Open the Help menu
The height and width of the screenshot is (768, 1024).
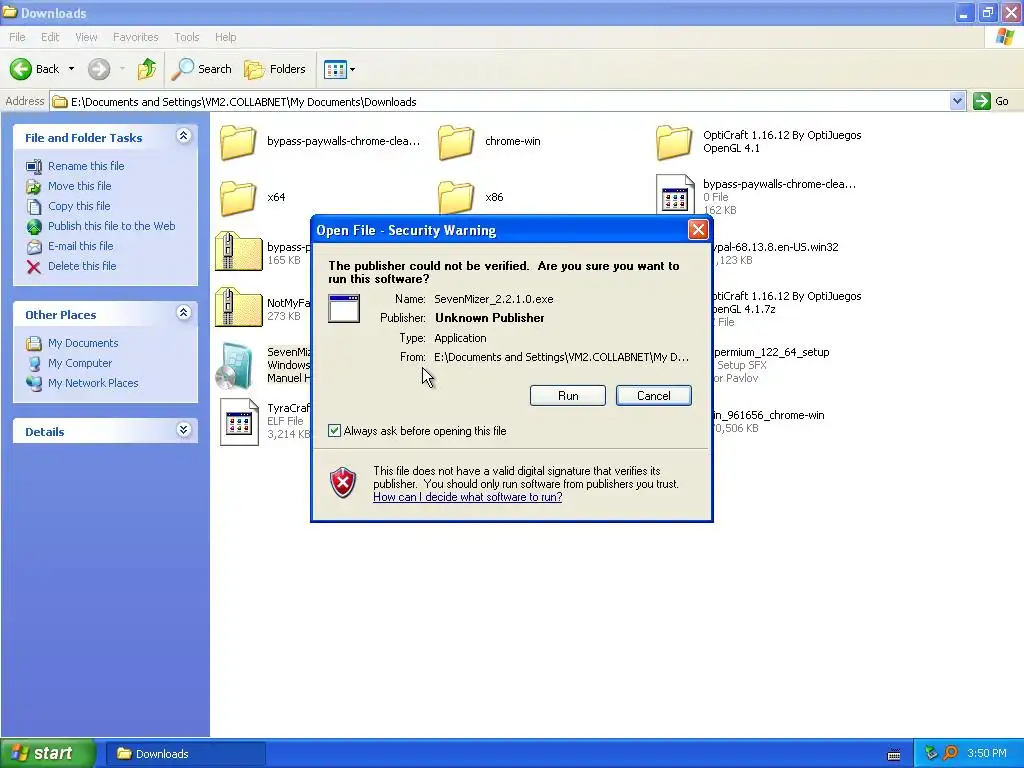pyautogui.click(x=225, y=37)
